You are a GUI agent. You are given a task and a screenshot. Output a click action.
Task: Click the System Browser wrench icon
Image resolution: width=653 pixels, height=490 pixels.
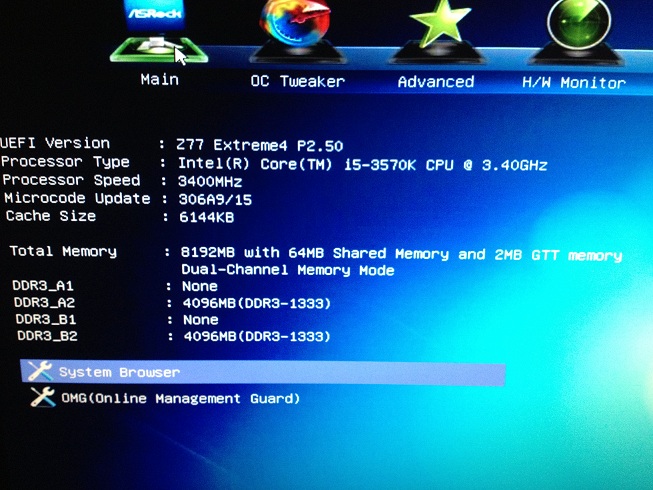(x=40, y=371)
